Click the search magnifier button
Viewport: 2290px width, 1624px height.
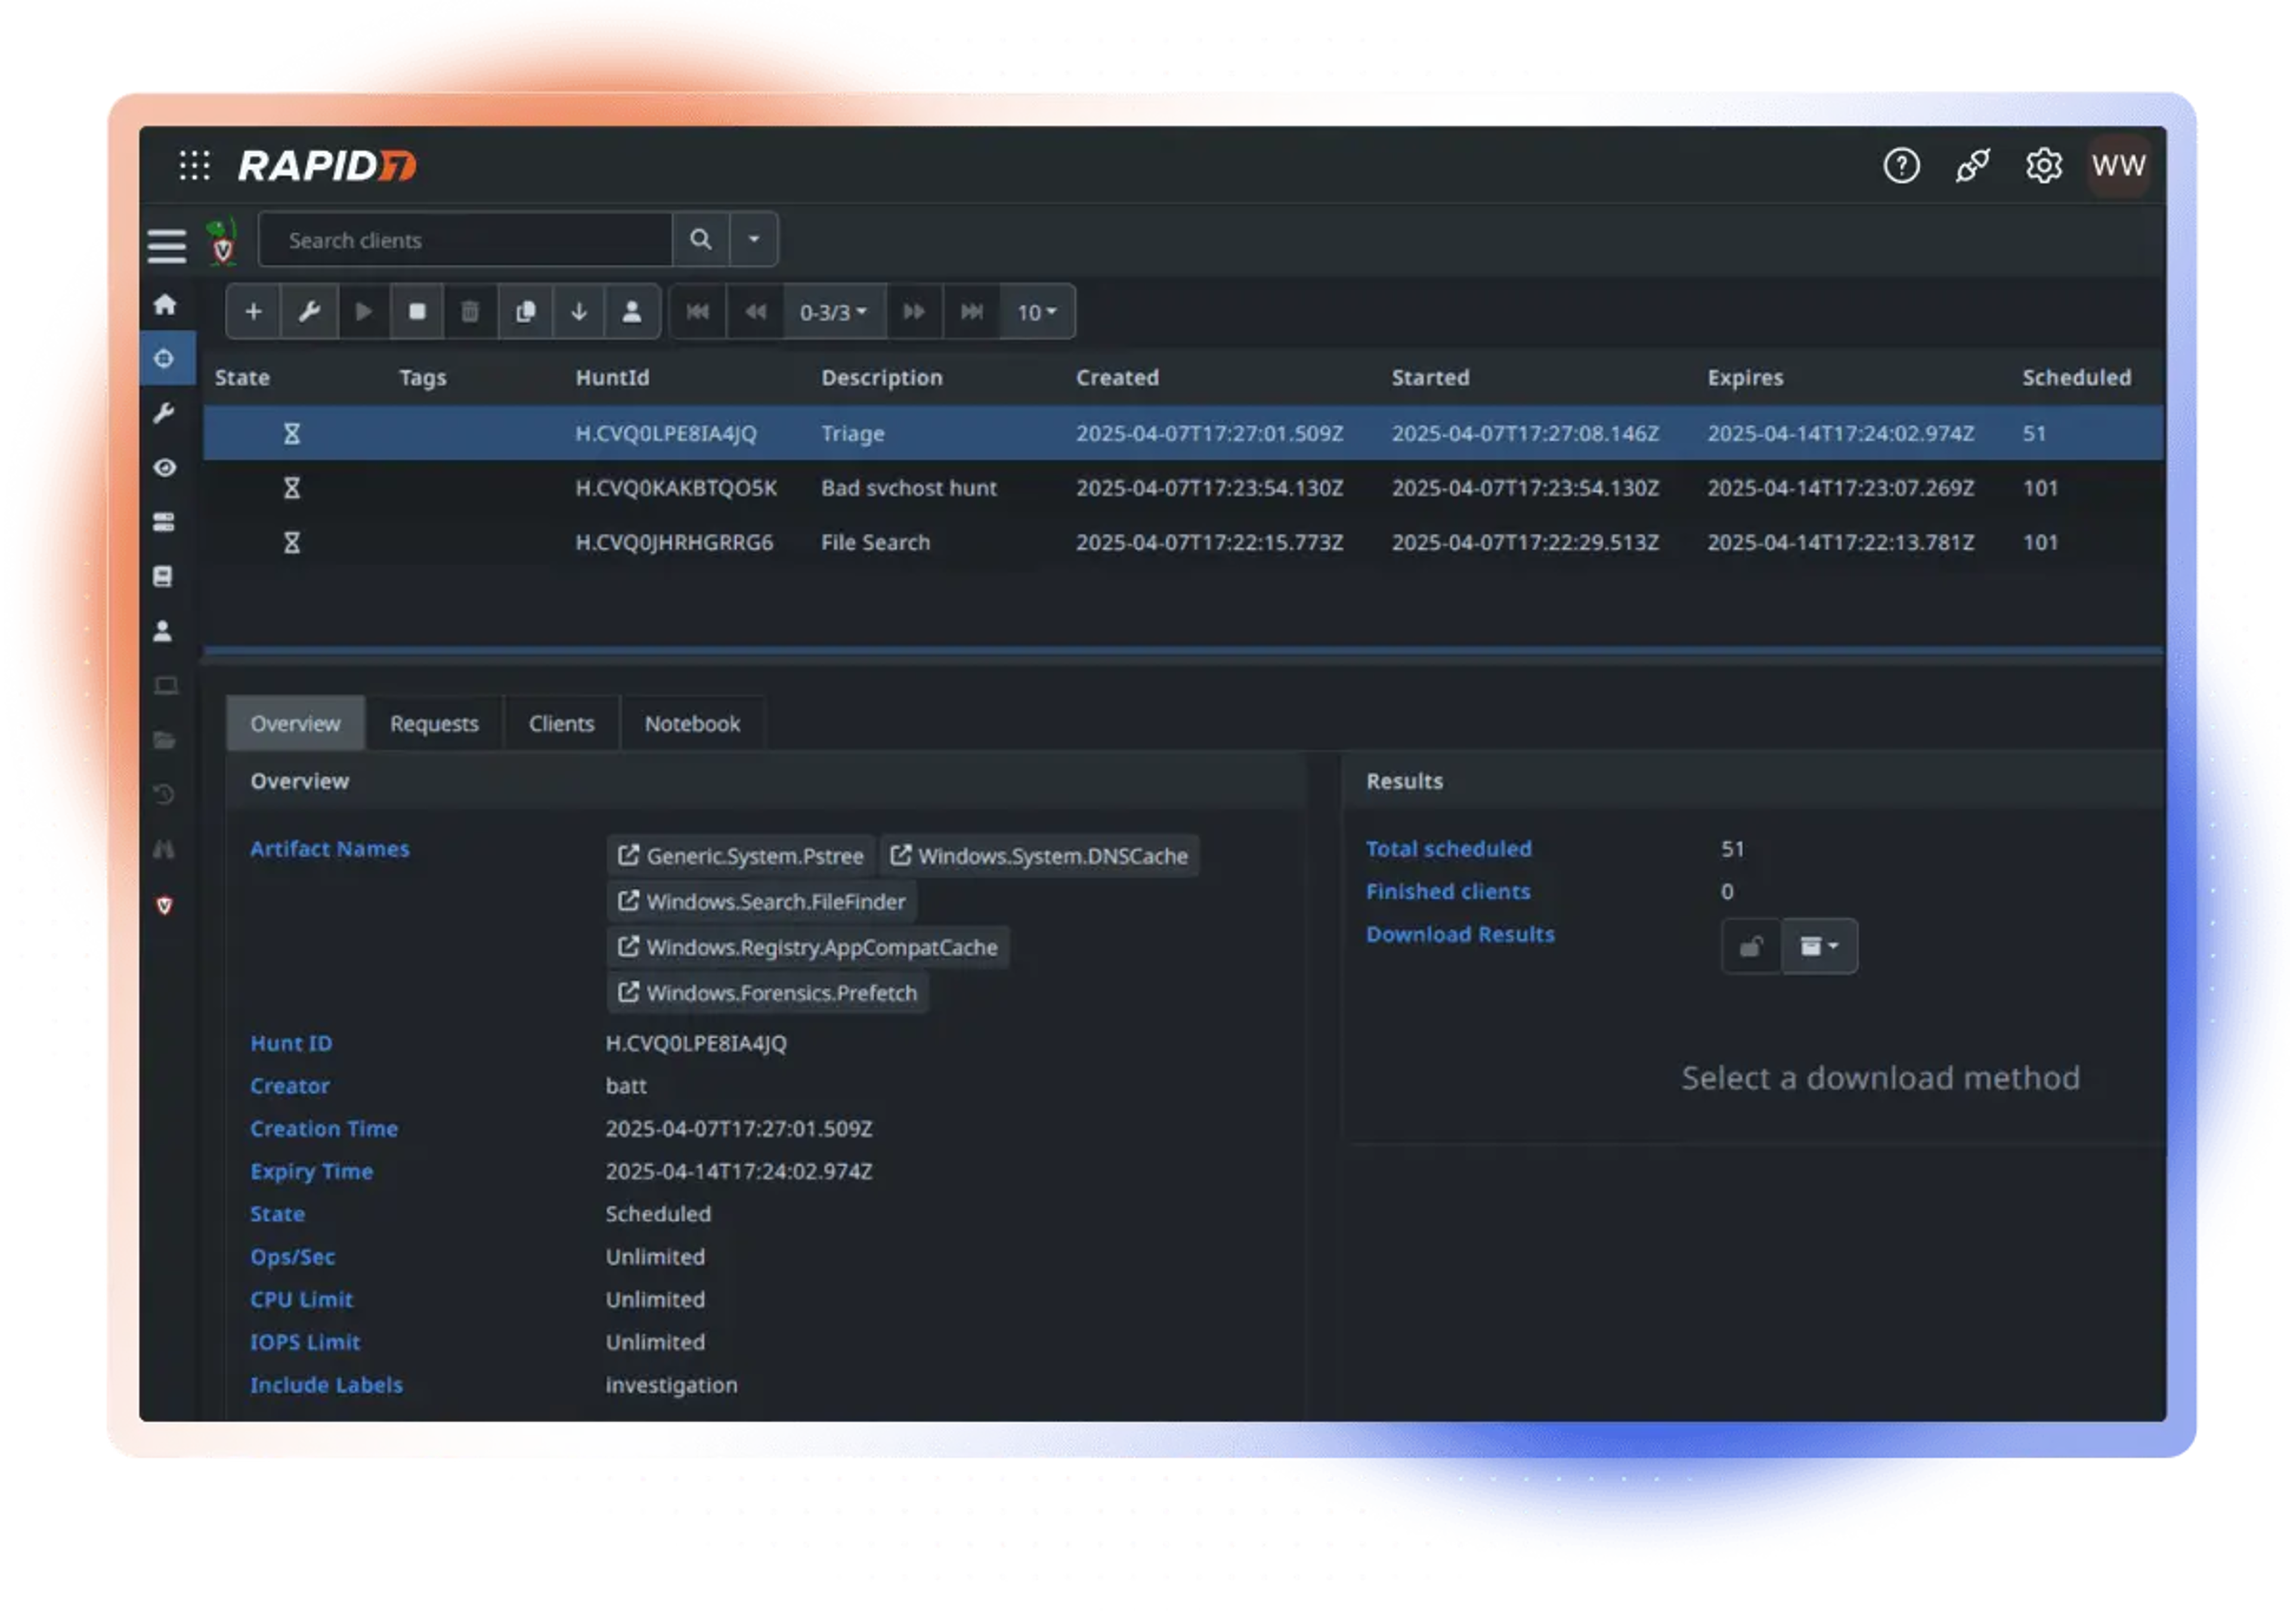(x=700, y=240)
